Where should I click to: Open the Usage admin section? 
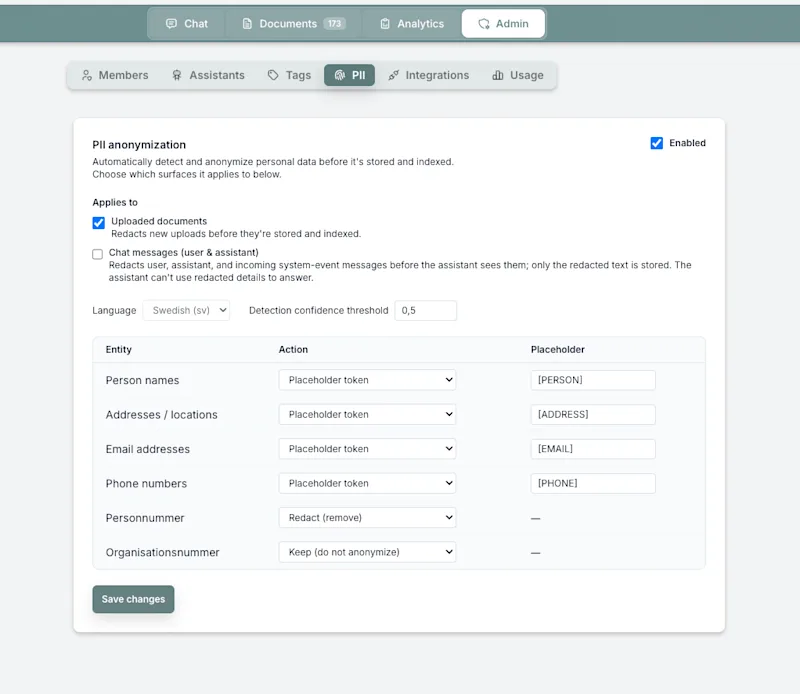click(x=518, y=75)
